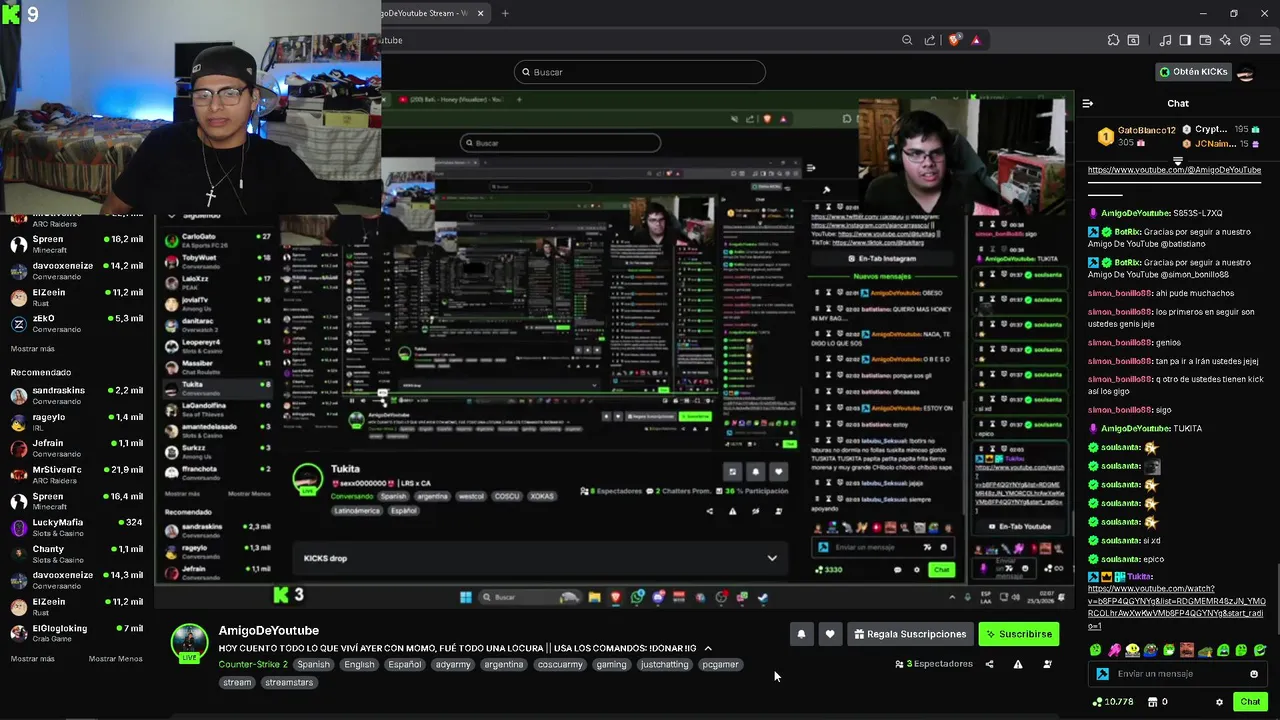Click the bell notification button for AmigoDeYoutube
1280x720 pixels.
point(801,634)
